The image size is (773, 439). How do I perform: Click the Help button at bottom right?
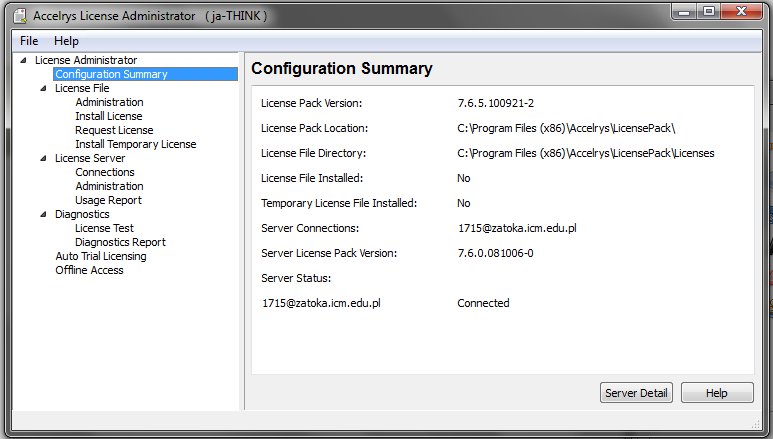click(x=716, y=393)
